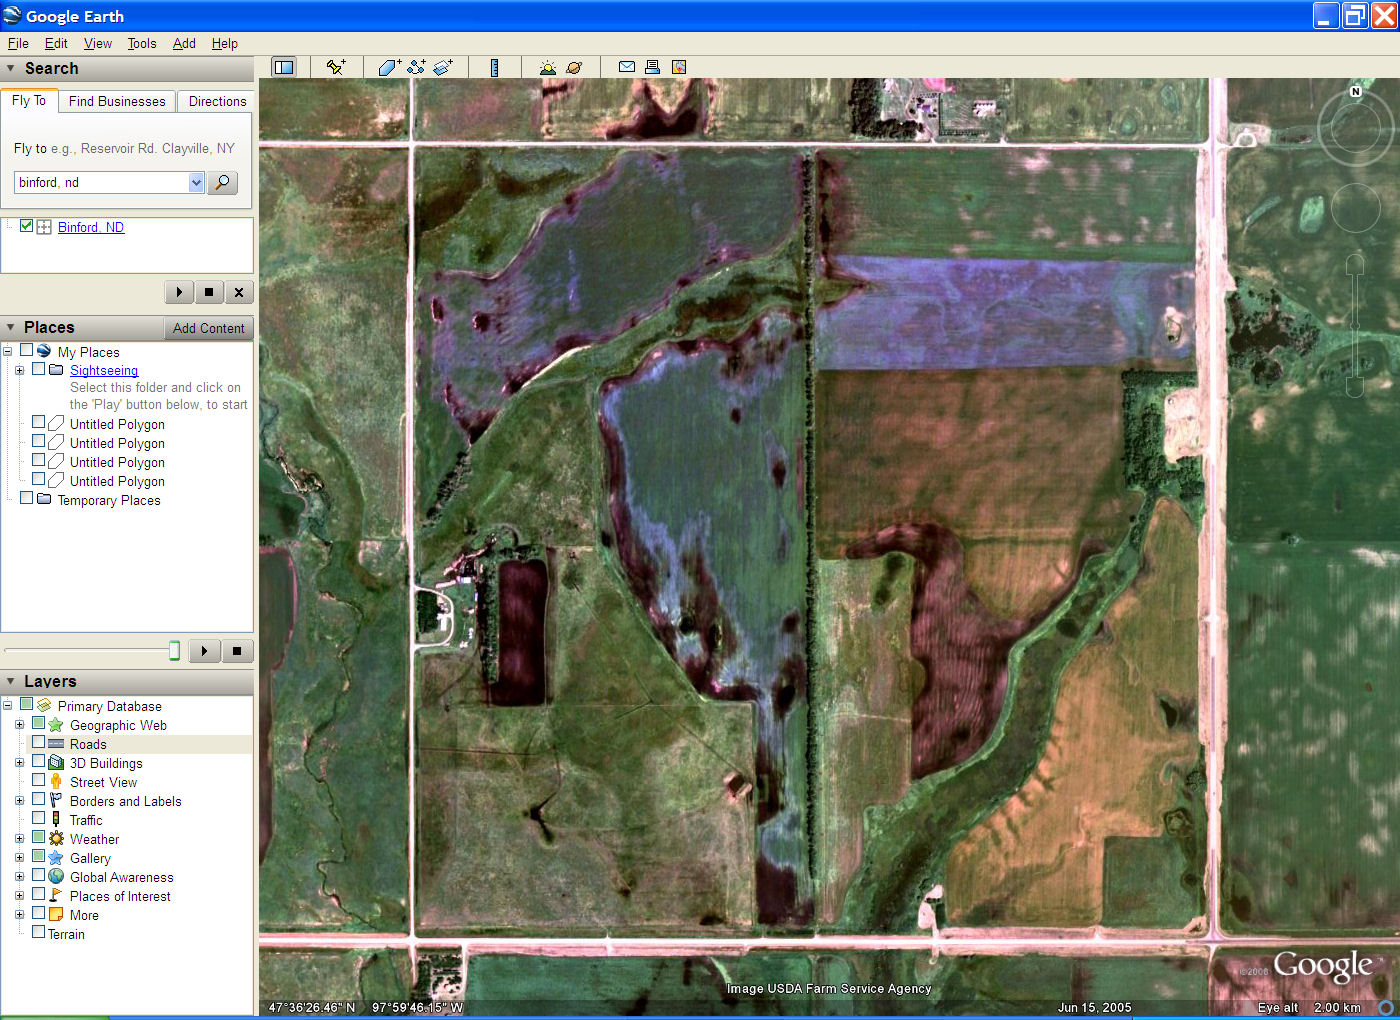Uncheck the Binford, ND search result
Viewport: 1400px width, 1020px height.
click(x=26, y=226)
